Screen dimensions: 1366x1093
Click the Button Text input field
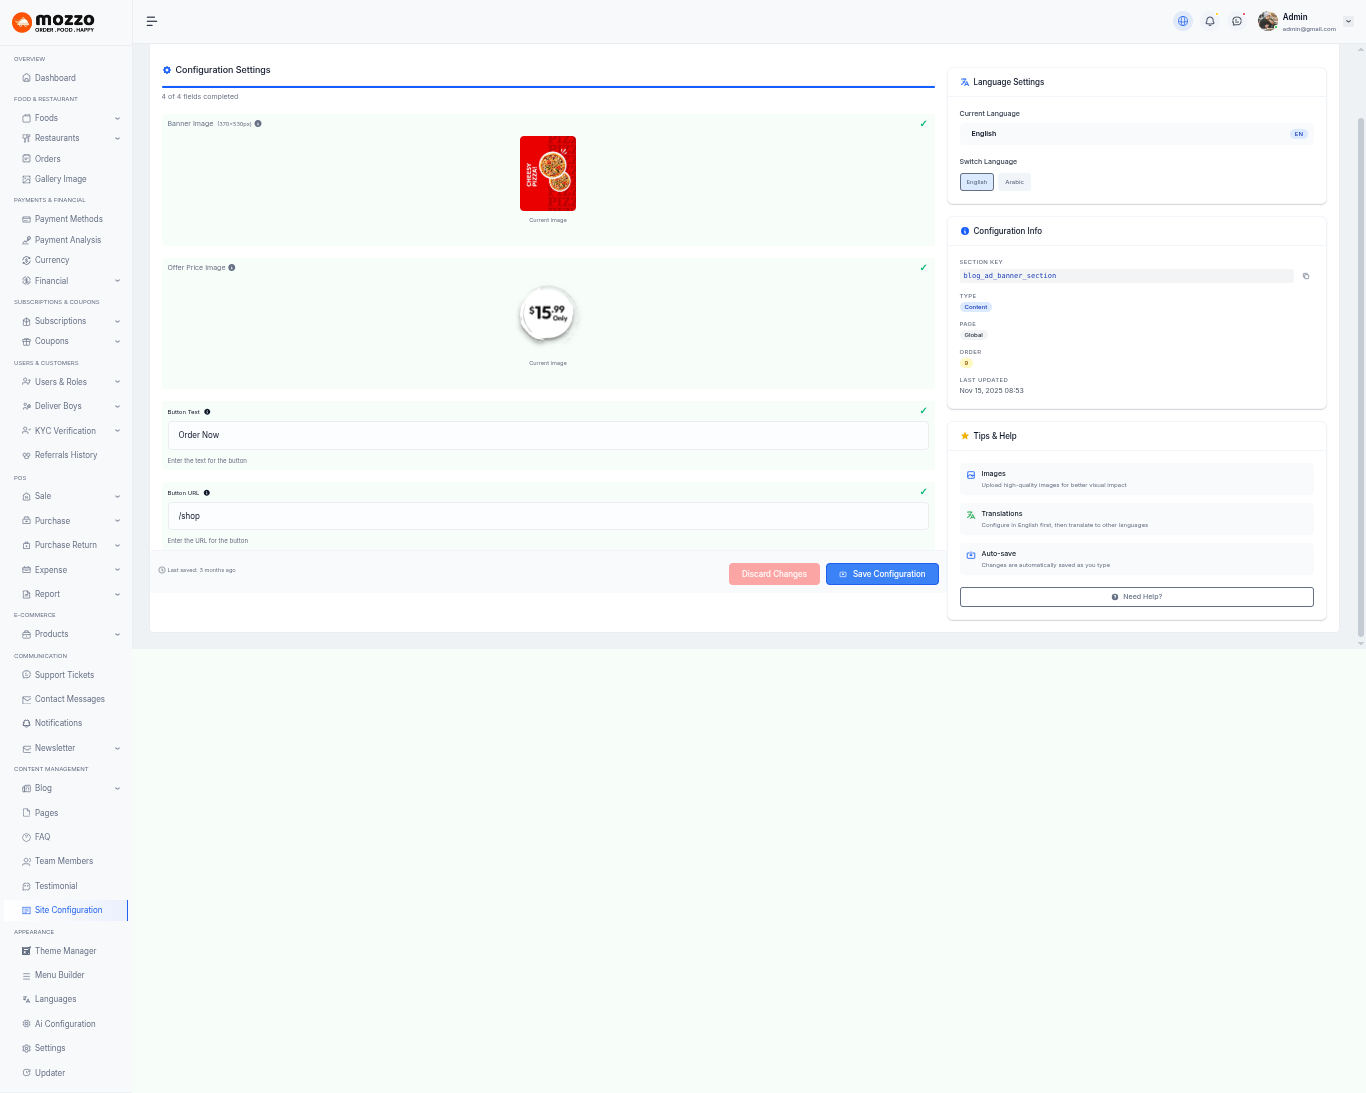click(x=548, y=435)
